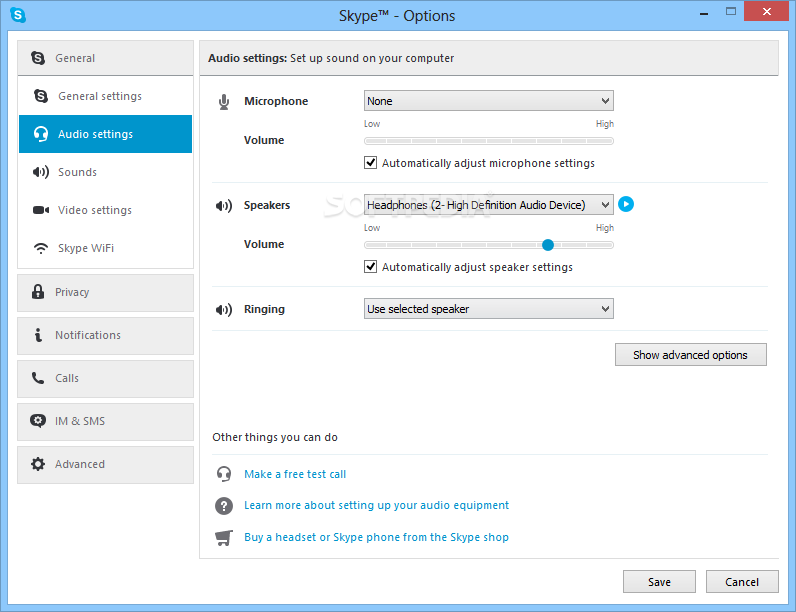Click the camera icon beside Video settings
The width and height of the screenshot is (796, 612).
[41, 210]
